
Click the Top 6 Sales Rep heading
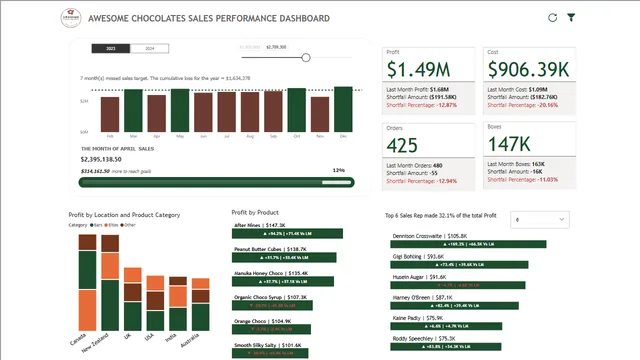click(x=441, y=216)
